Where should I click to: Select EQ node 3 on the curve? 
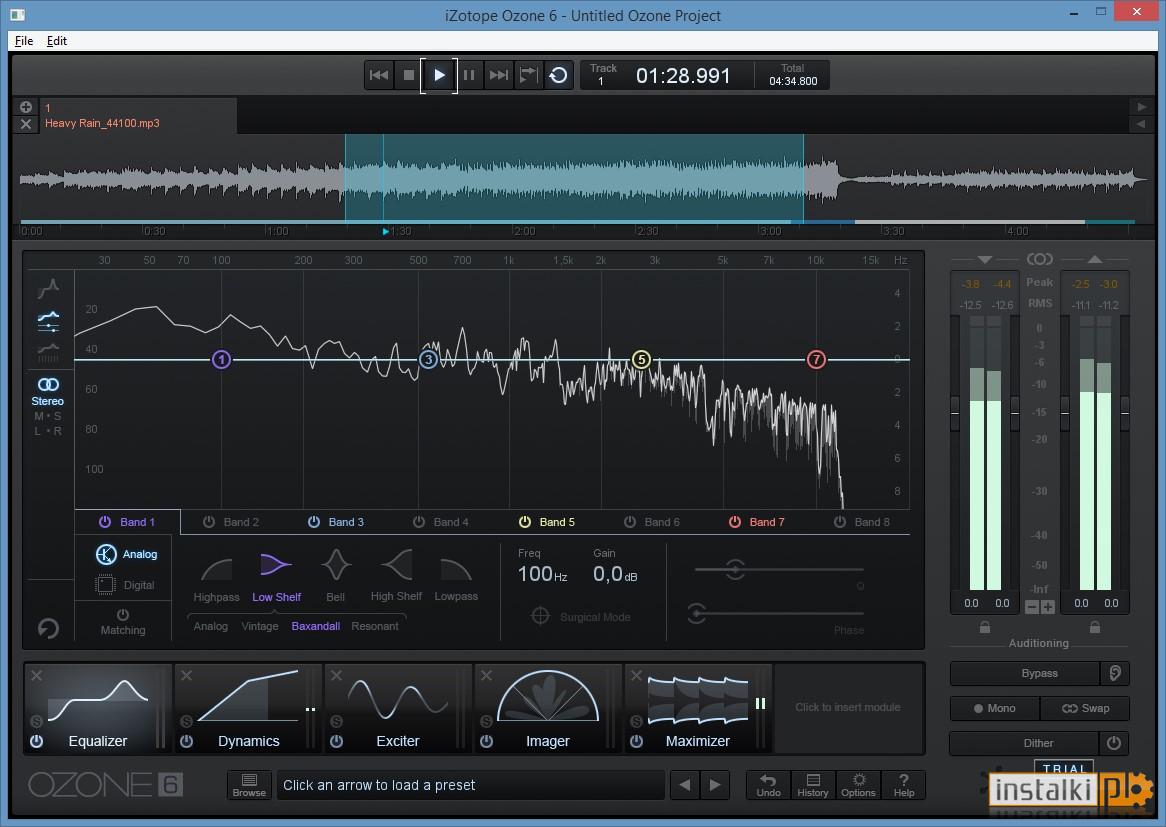pos(428,360)
